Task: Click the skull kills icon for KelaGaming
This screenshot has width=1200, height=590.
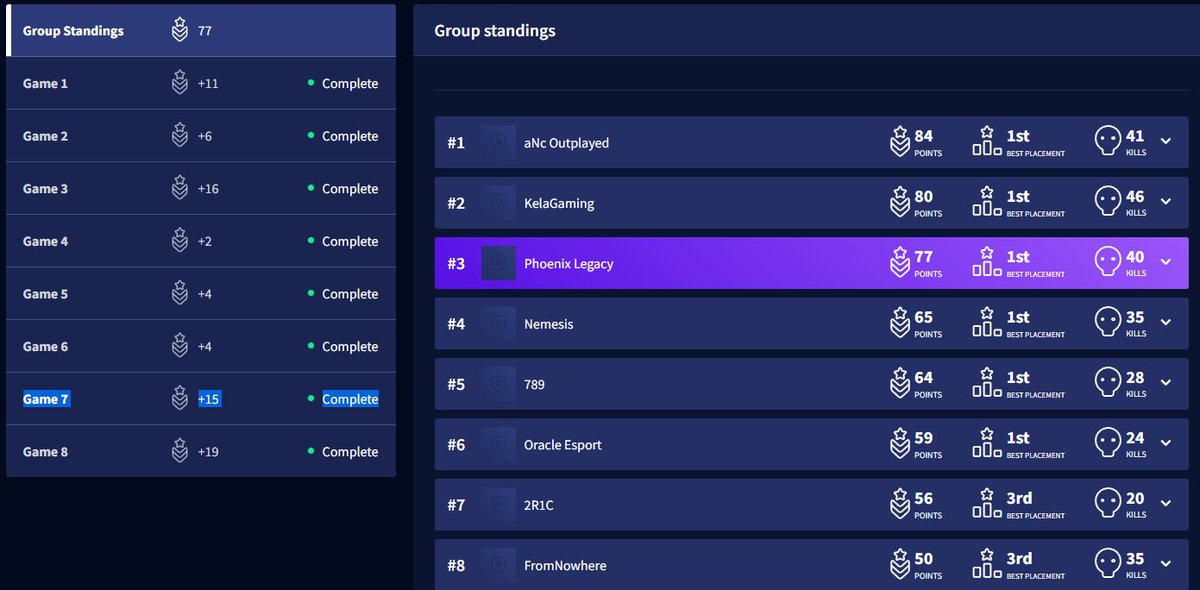Action: tap(1108, 202)
